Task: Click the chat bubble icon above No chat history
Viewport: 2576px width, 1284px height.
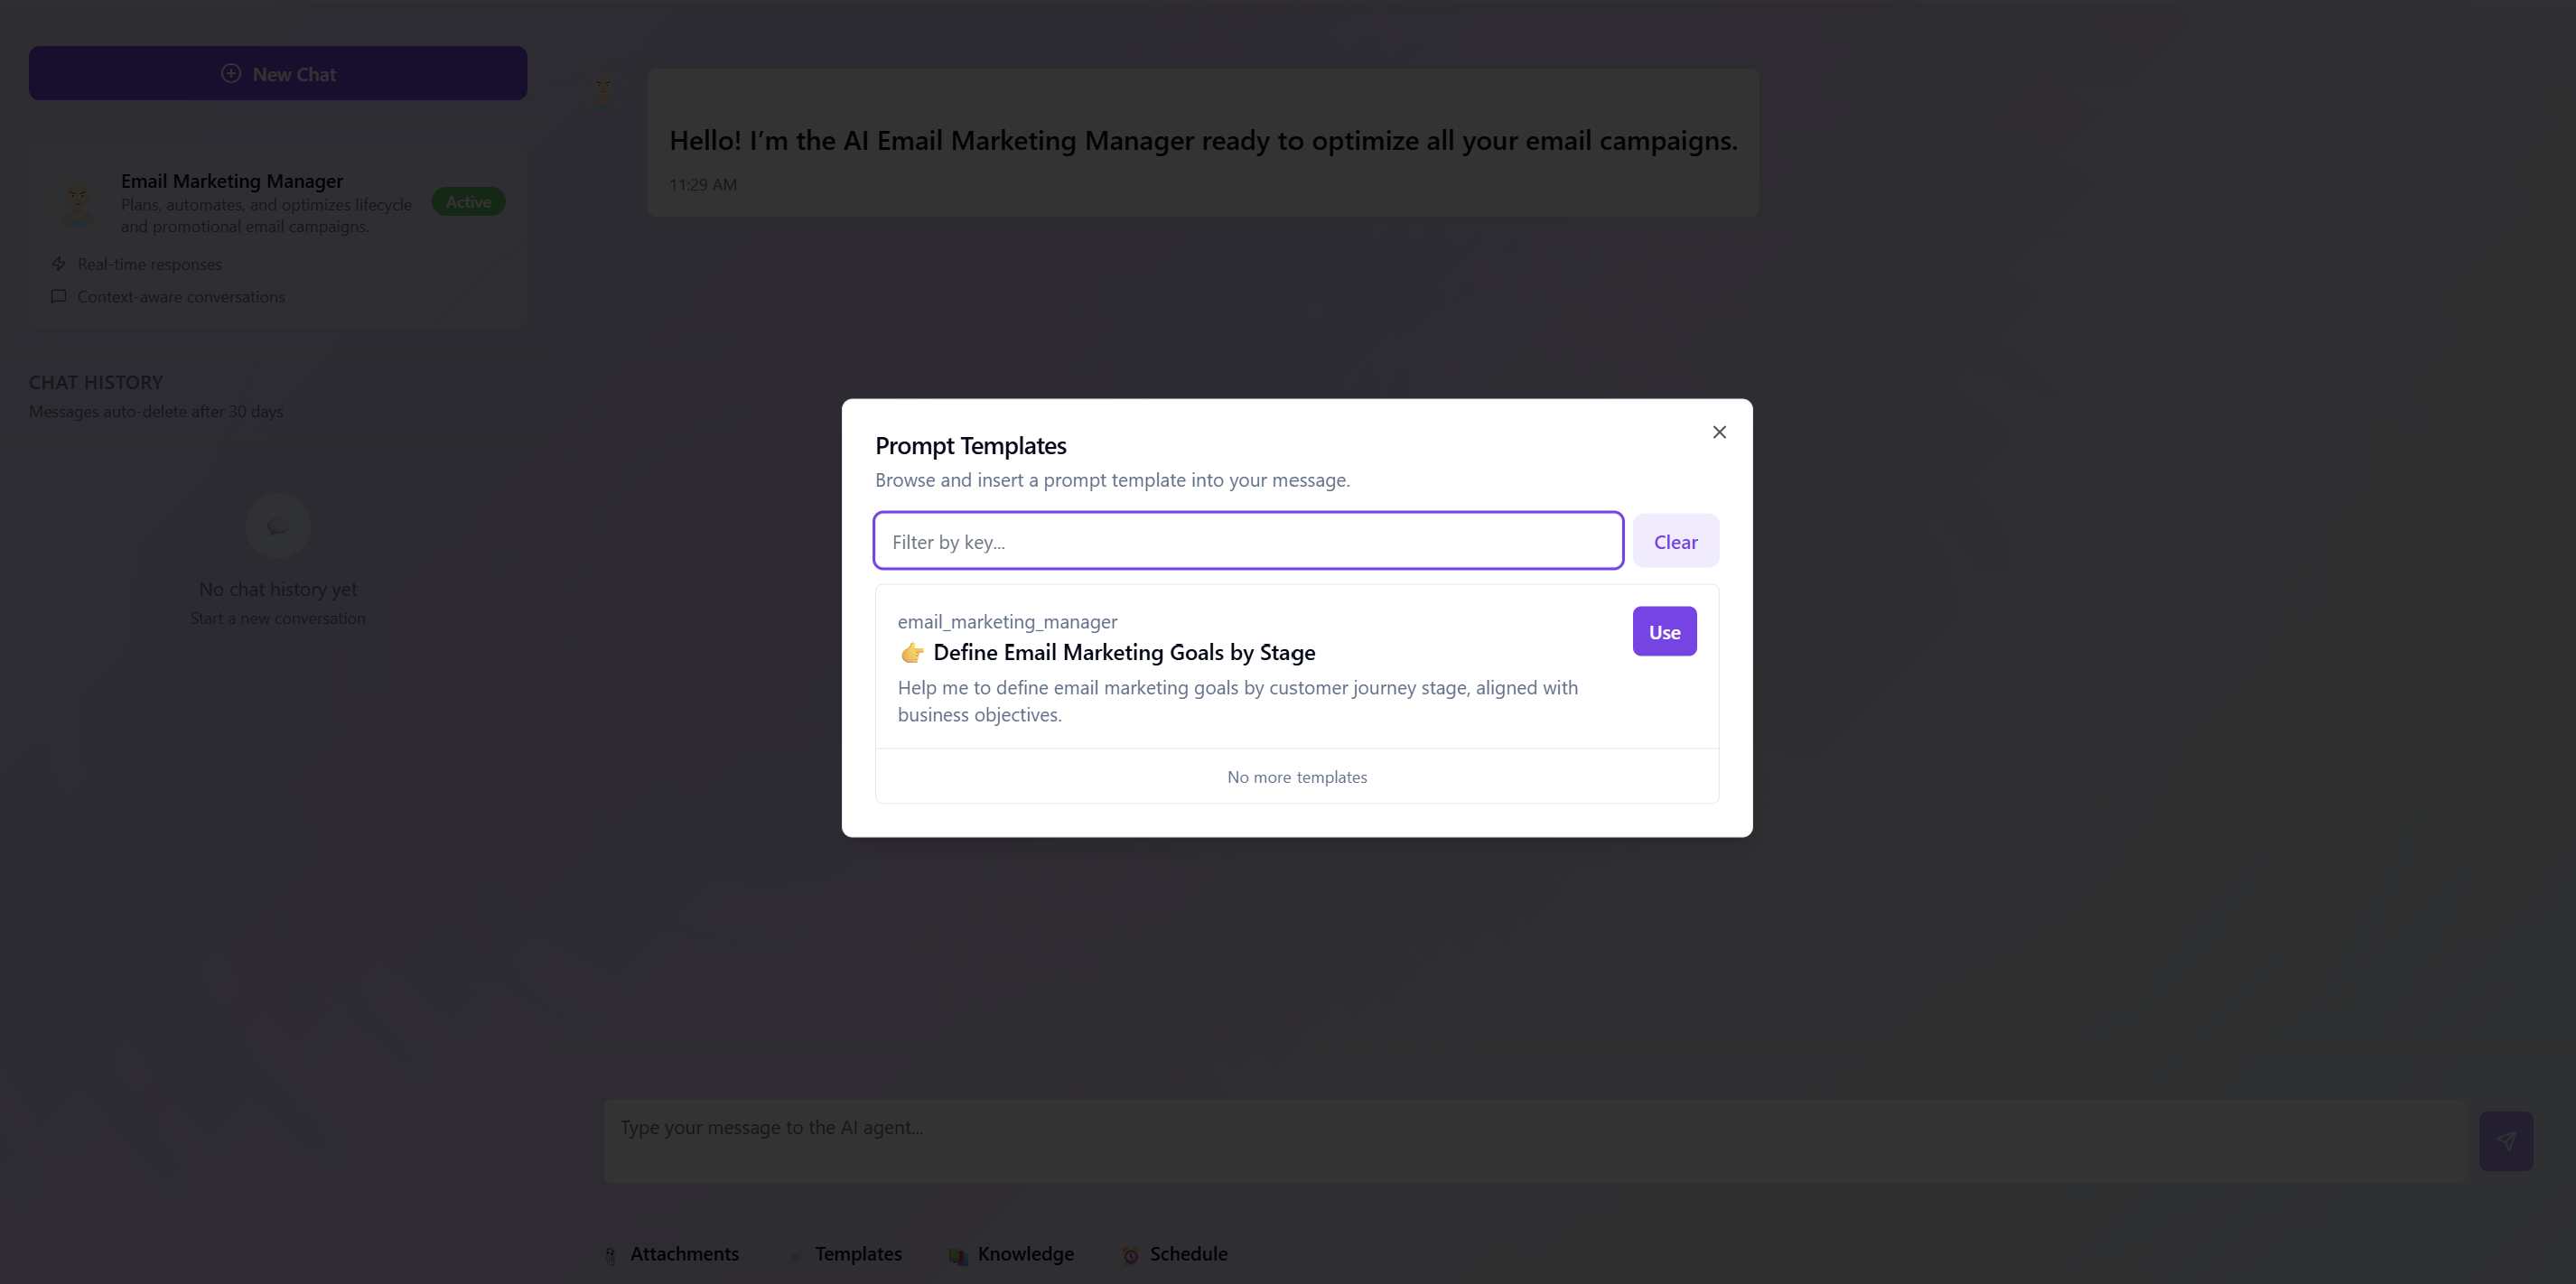Action: pos(277,525)
